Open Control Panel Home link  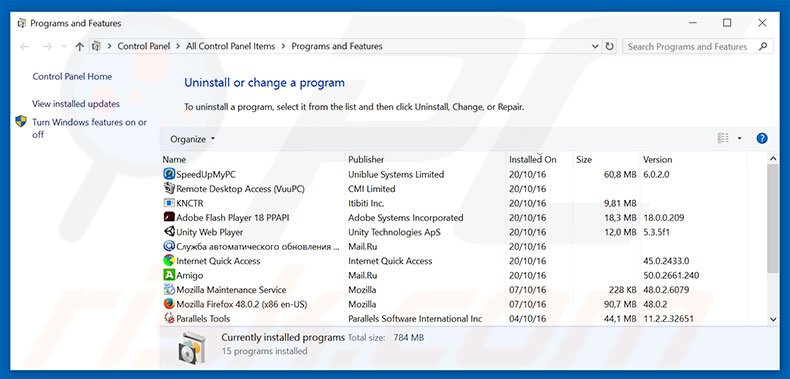(72, 77)
